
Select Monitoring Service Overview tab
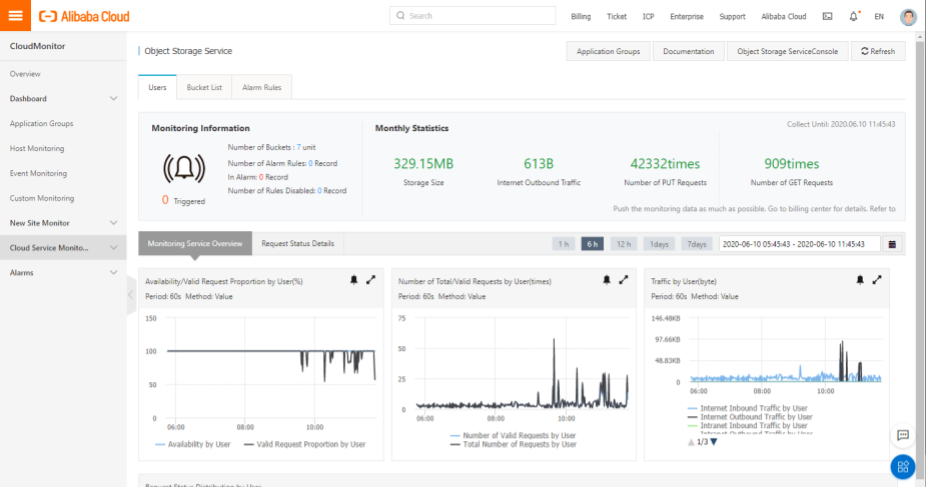point(195,243)
